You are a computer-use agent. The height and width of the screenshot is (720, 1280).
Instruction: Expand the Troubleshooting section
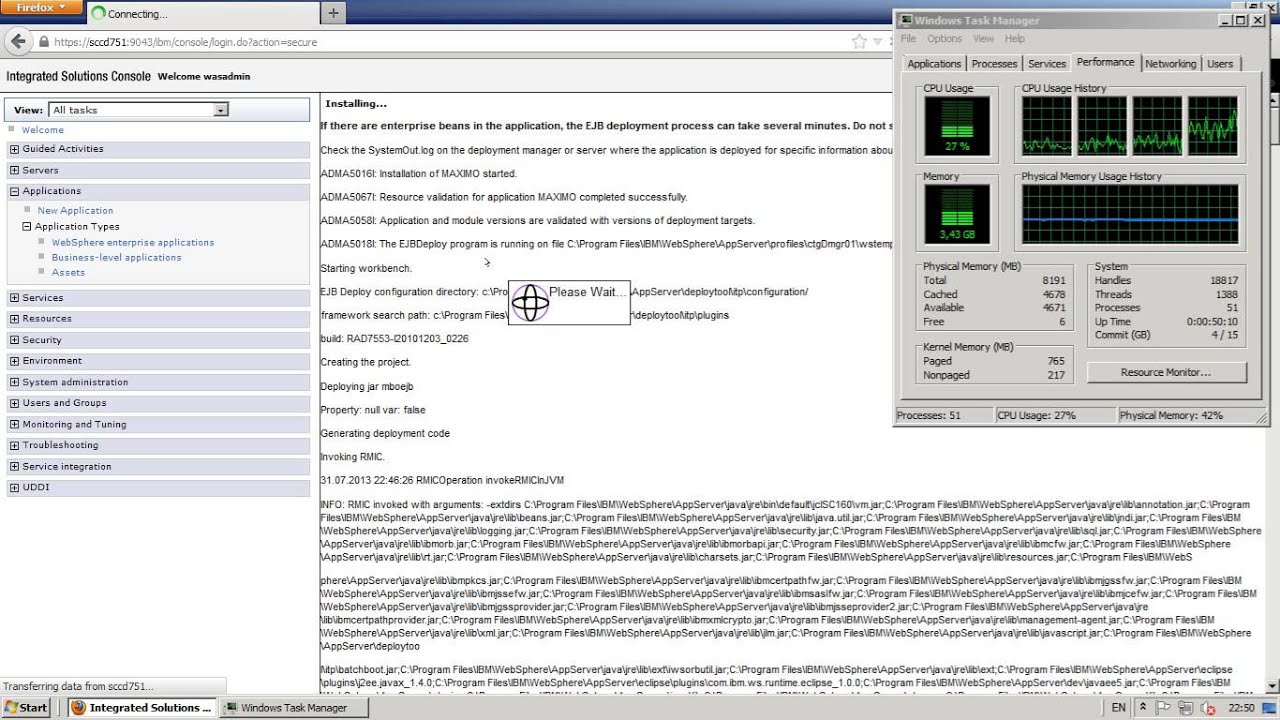tap(15, 445)
